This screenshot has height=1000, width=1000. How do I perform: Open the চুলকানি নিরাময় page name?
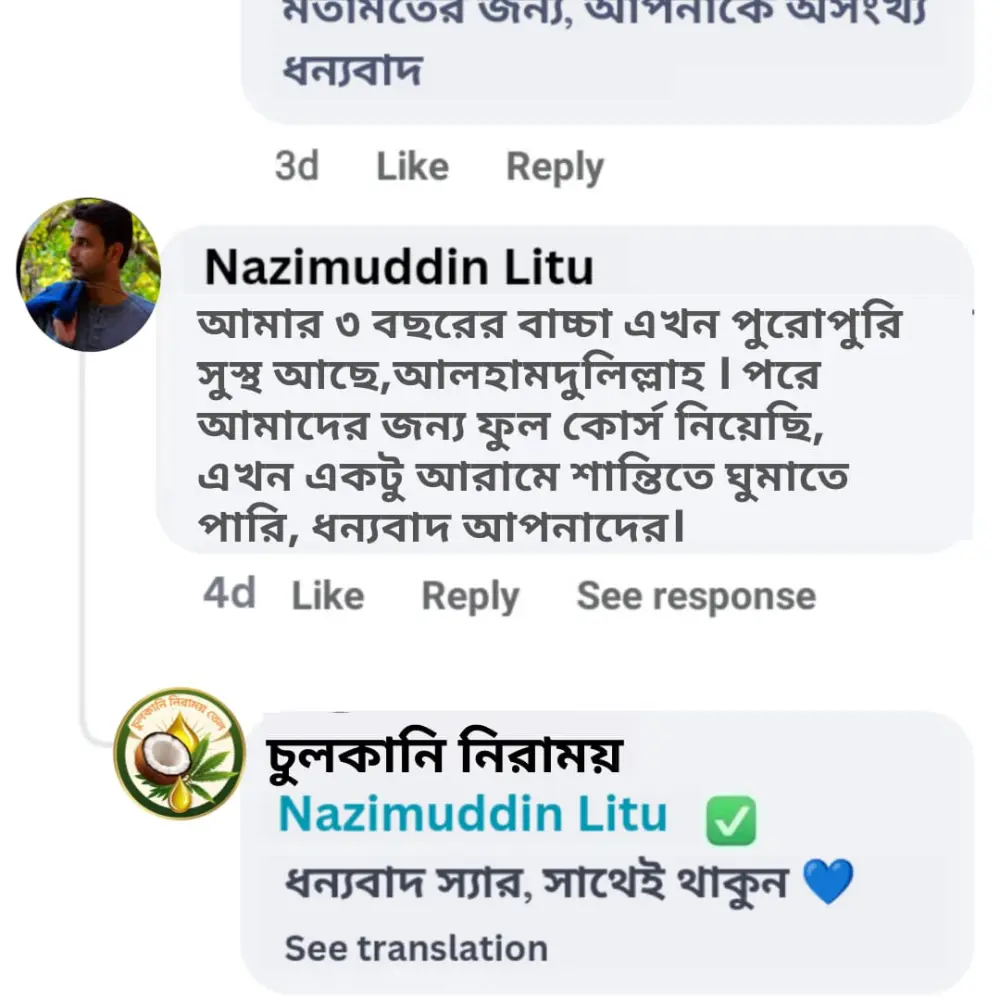(444, 755)
